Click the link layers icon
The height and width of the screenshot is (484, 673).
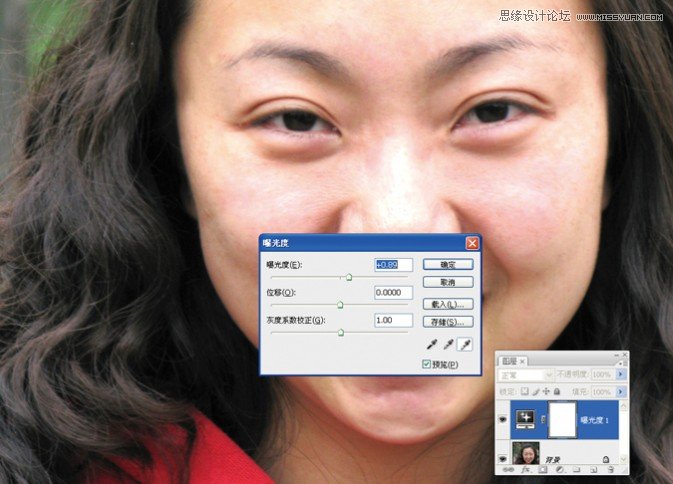pyautogui.click(x=508, y=469)
